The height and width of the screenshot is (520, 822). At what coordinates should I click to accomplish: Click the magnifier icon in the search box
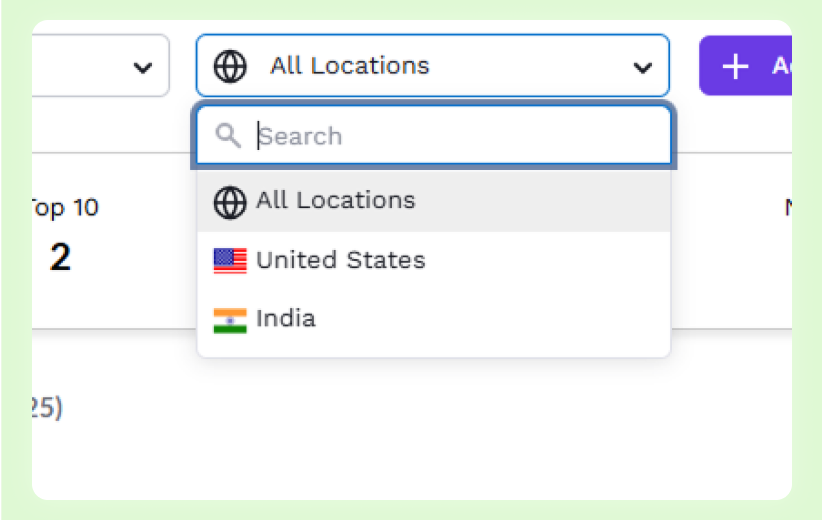(228, 136)
